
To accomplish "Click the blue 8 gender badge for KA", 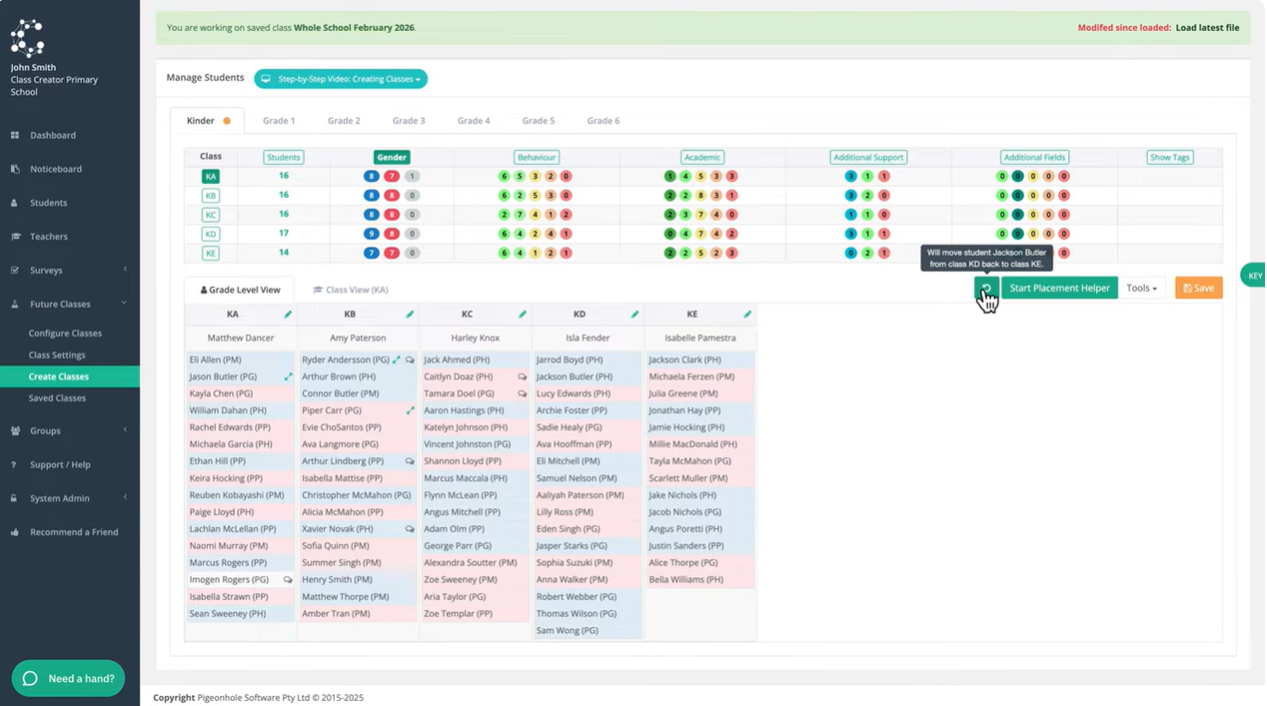I will (372, 176).
